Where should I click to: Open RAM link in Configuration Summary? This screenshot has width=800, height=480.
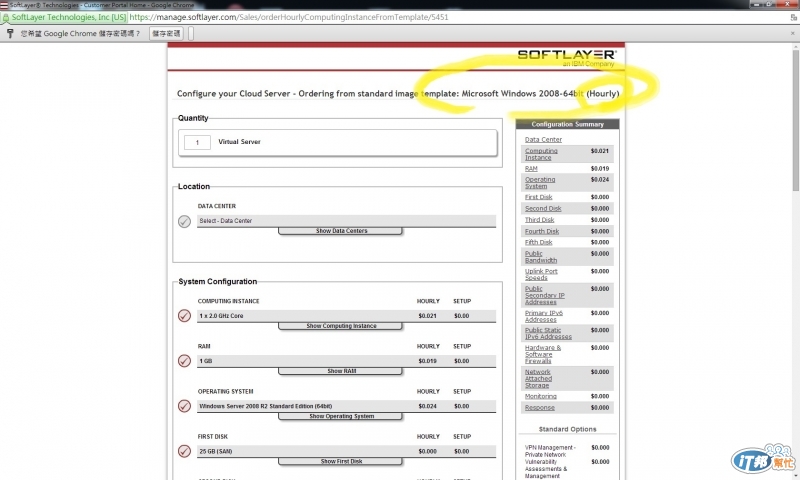coord(531,168)
